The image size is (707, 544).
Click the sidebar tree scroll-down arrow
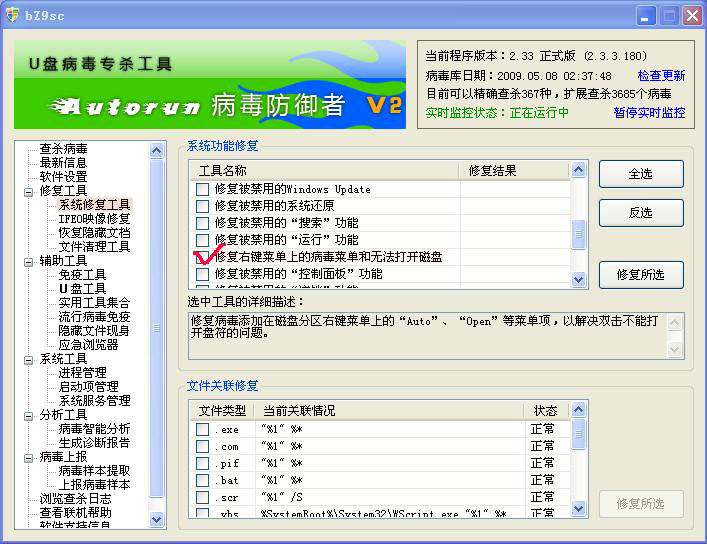[x=156, y=519]
